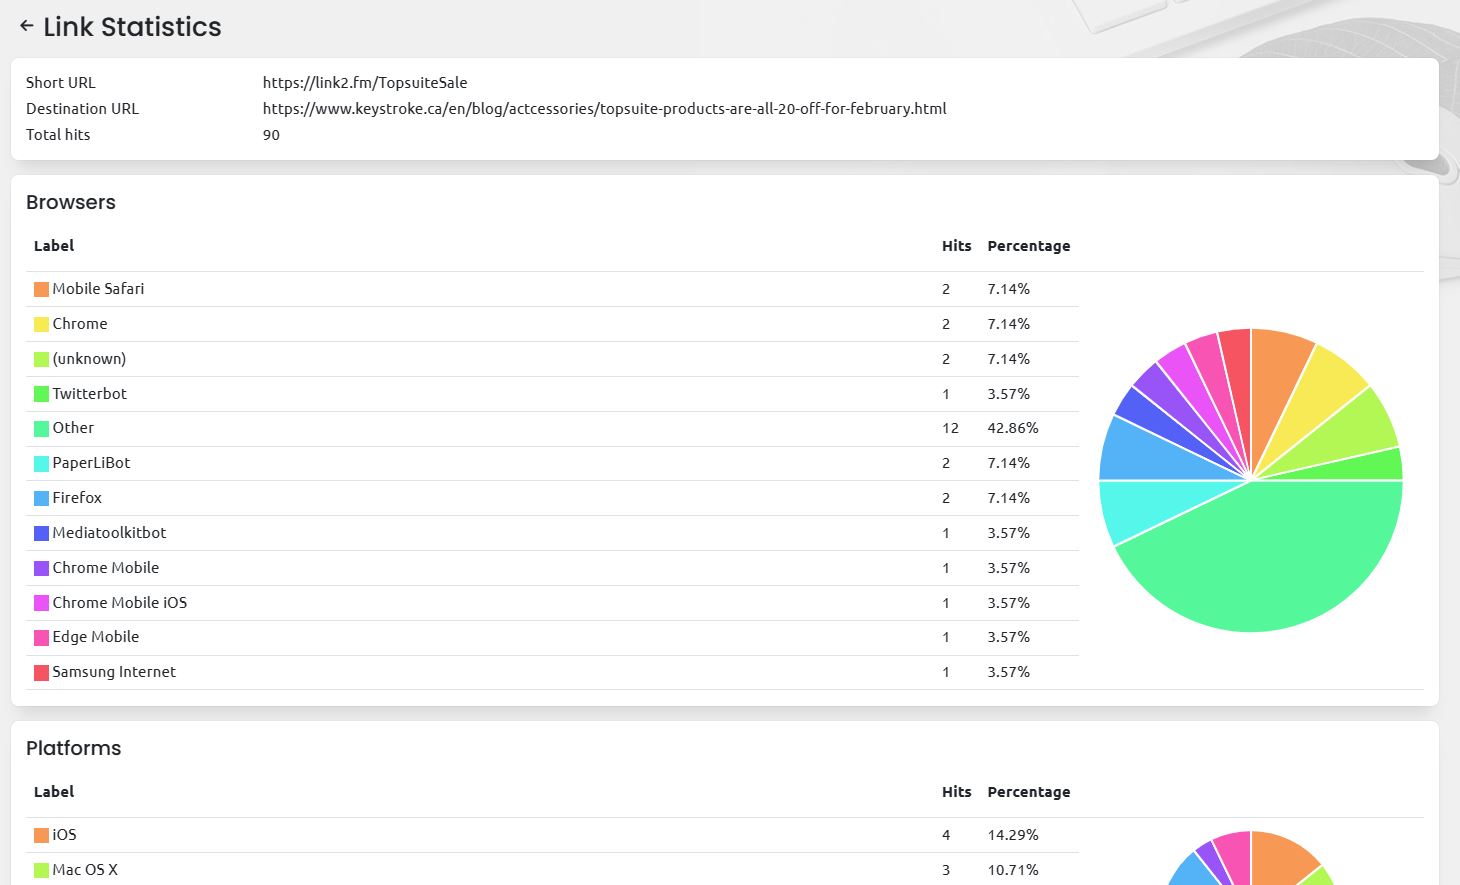Click the Chrome yellow color swatch

click(41, 324)
